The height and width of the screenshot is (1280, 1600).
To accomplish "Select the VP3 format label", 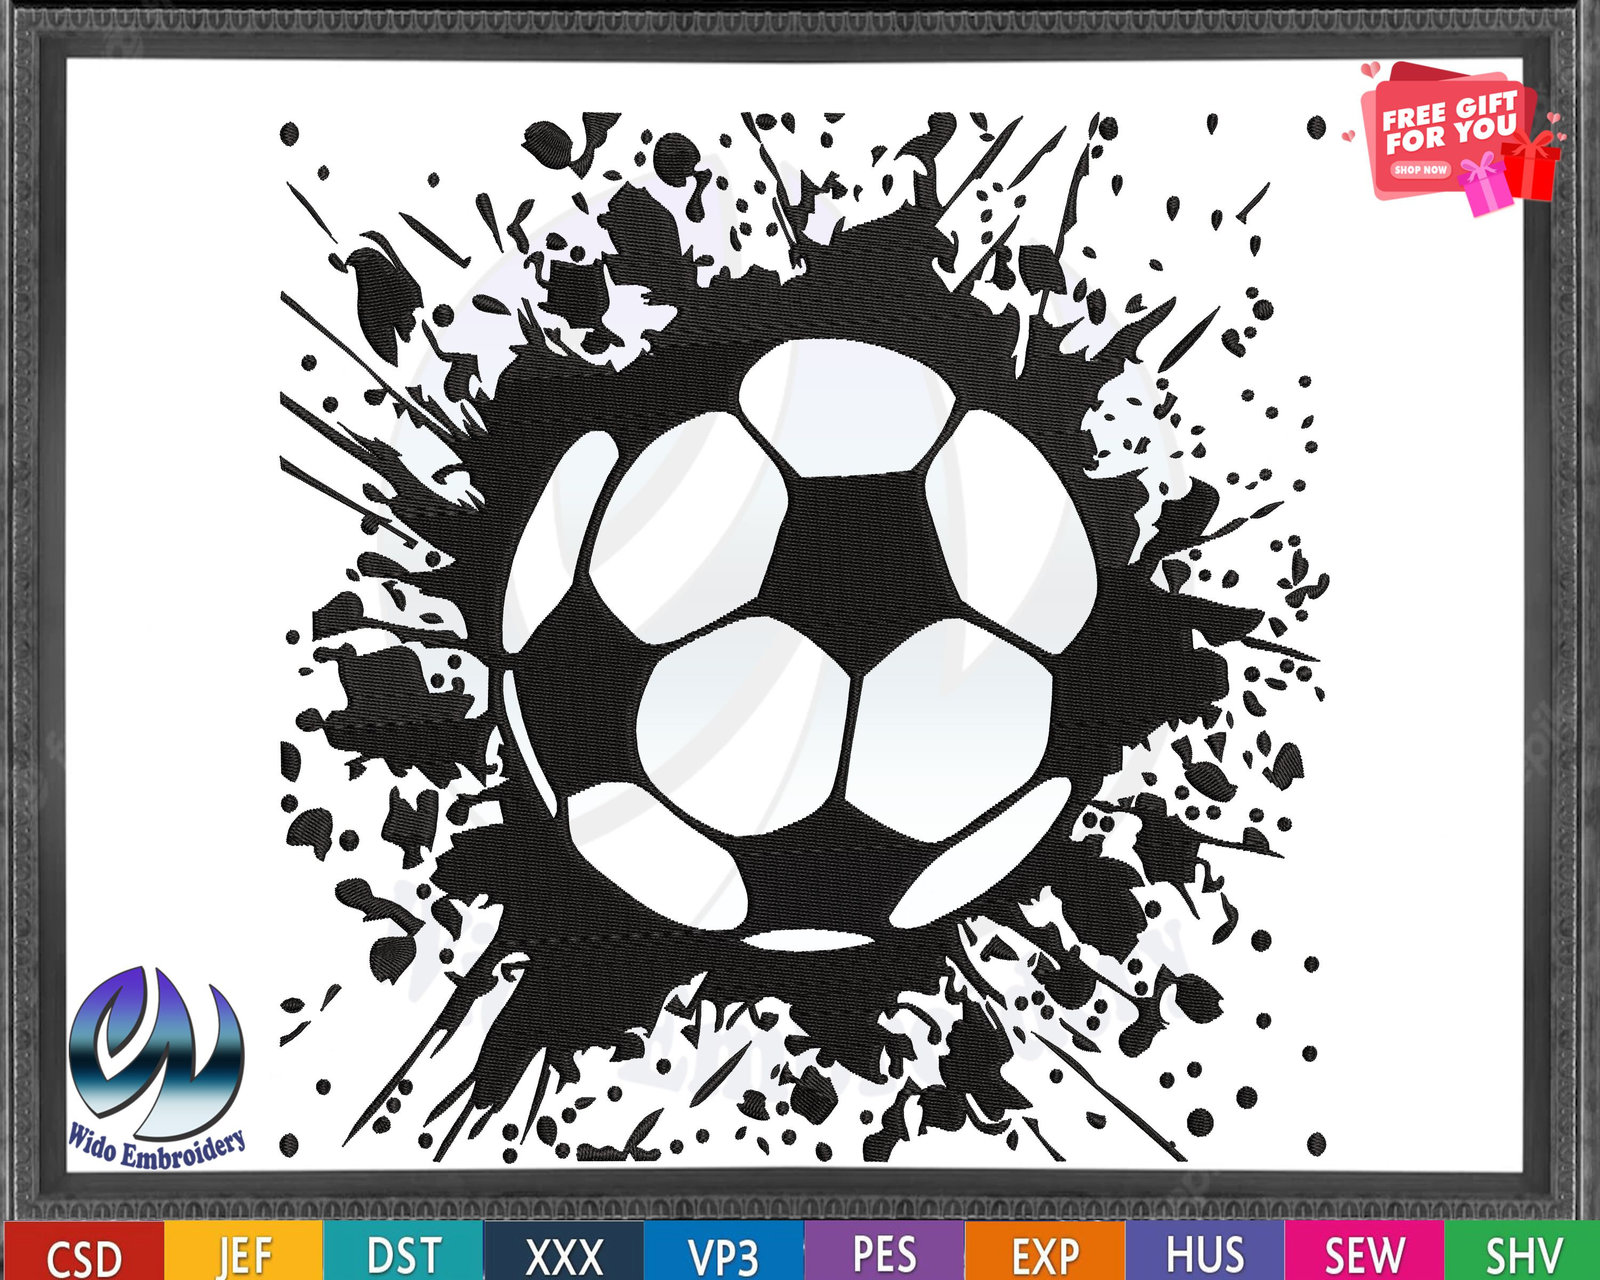I will (724, 1251).
